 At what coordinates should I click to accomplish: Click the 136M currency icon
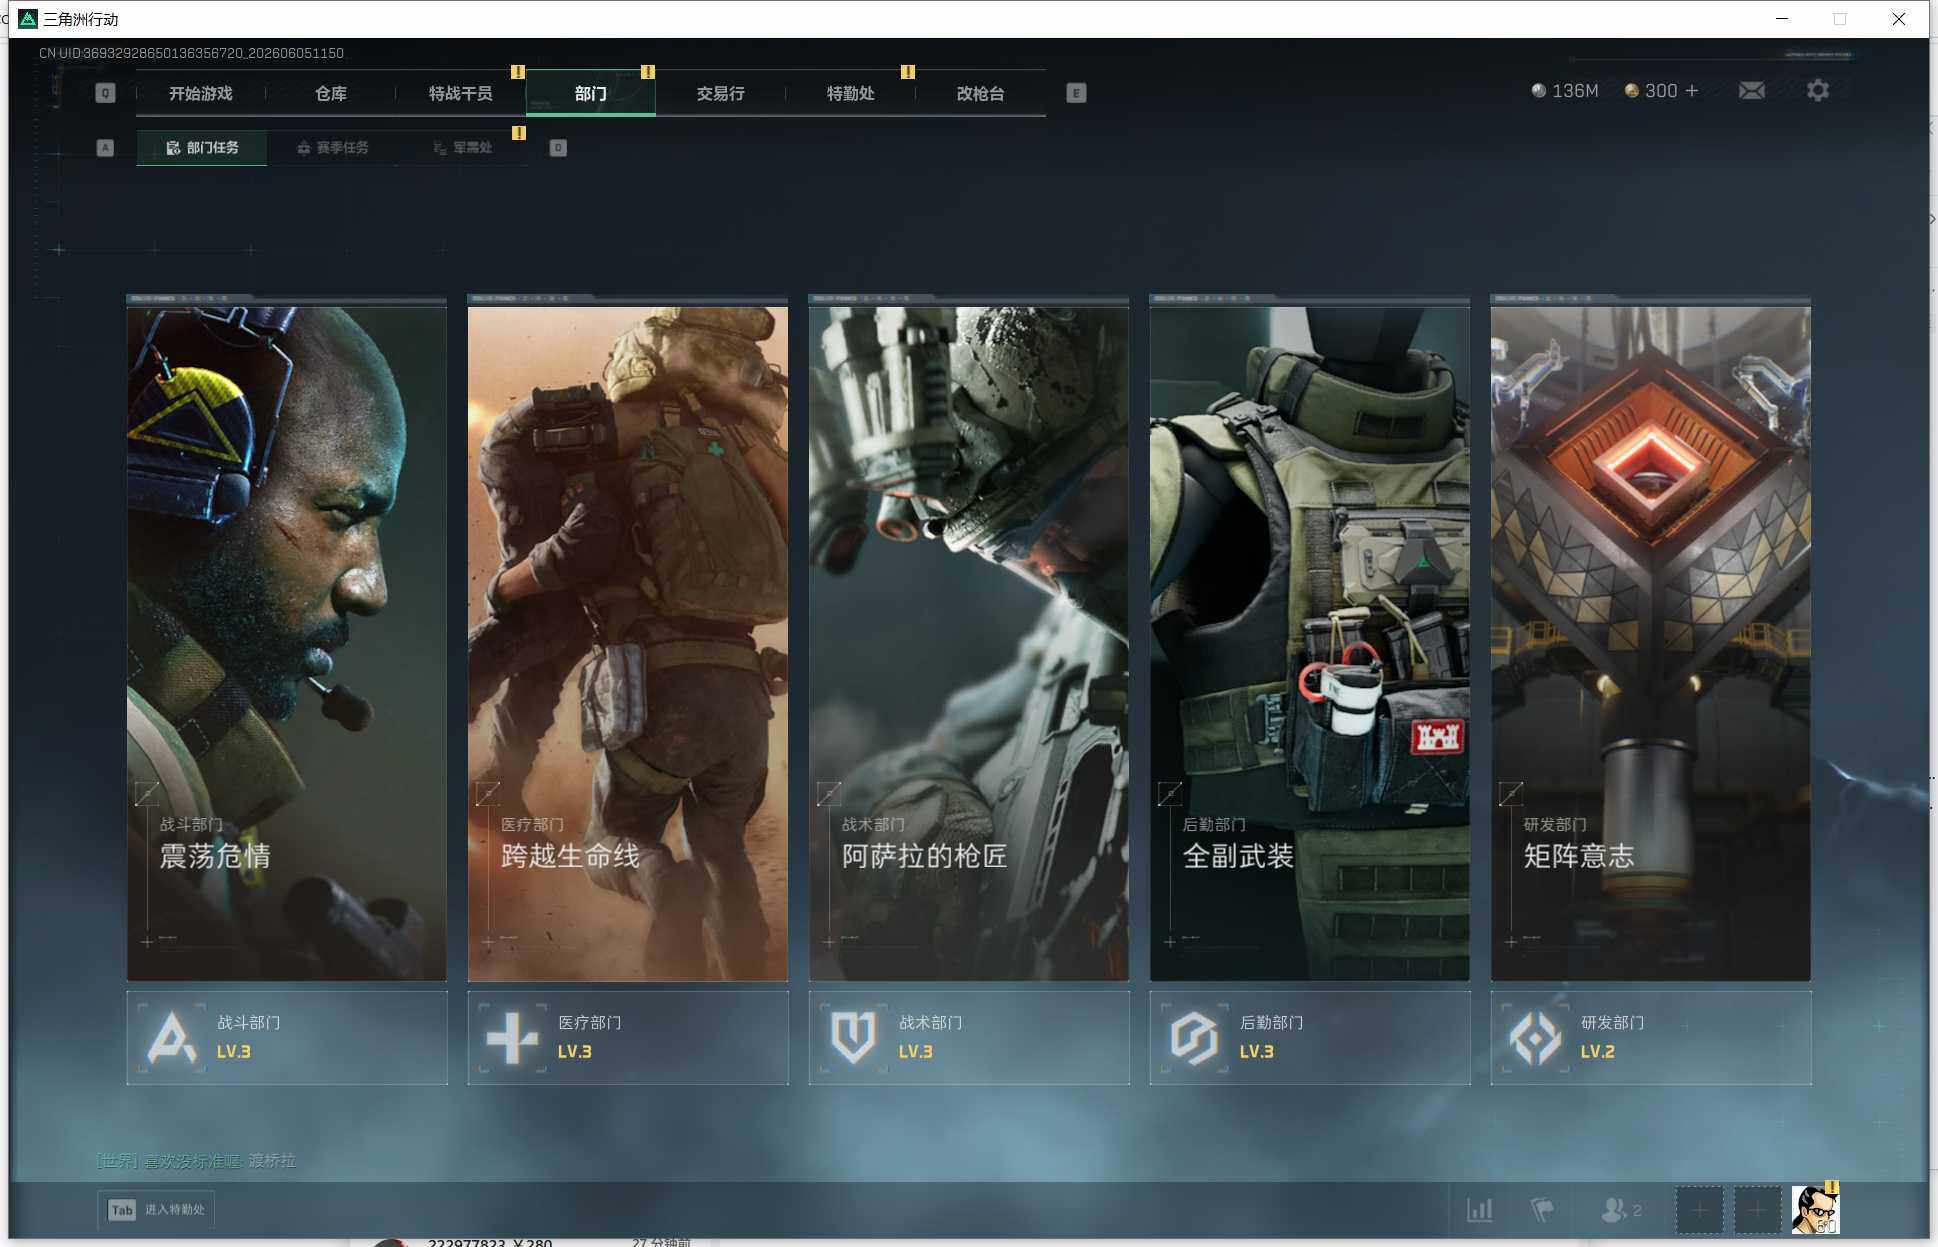[1539, 91]
